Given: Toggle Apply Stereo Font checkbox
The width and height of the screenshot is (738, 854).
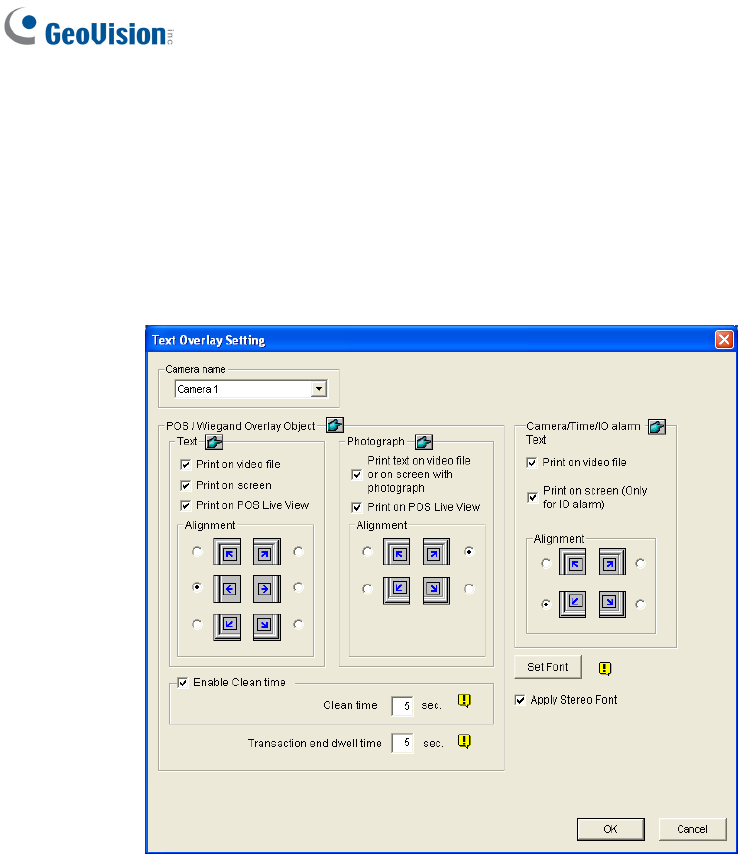Looking at the screenshot, I should click(x=520, y=700).
